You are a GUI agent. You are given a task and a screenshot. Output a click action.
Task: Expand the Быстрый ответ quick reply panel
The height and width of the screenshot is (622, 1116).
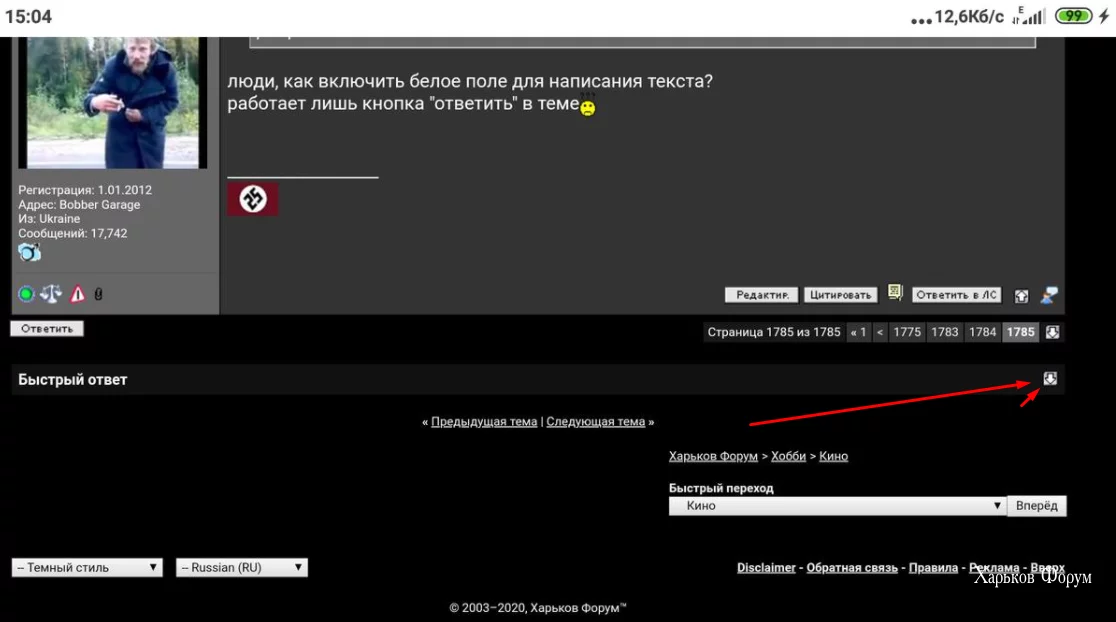1050,379
